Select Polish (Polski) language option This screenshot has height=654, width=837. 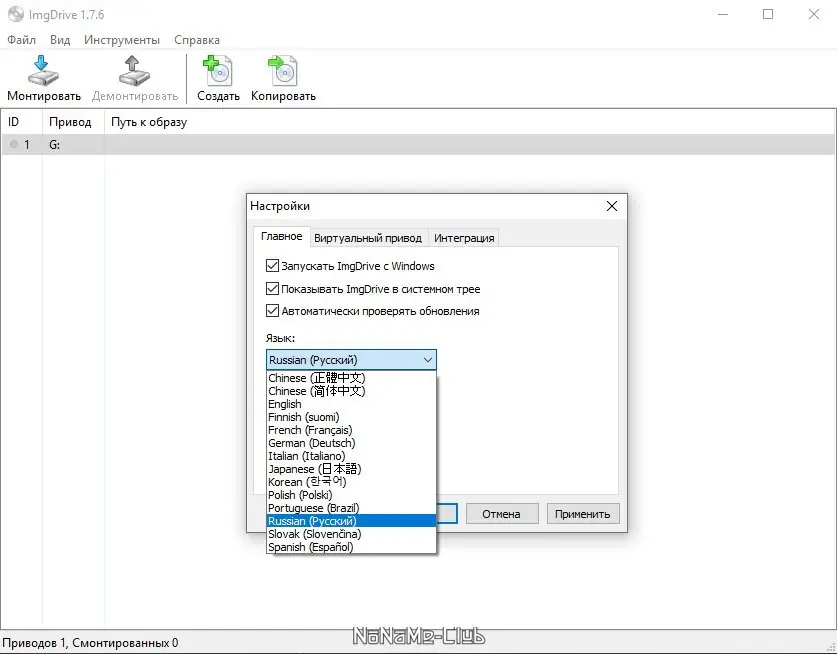coord(351,495)
